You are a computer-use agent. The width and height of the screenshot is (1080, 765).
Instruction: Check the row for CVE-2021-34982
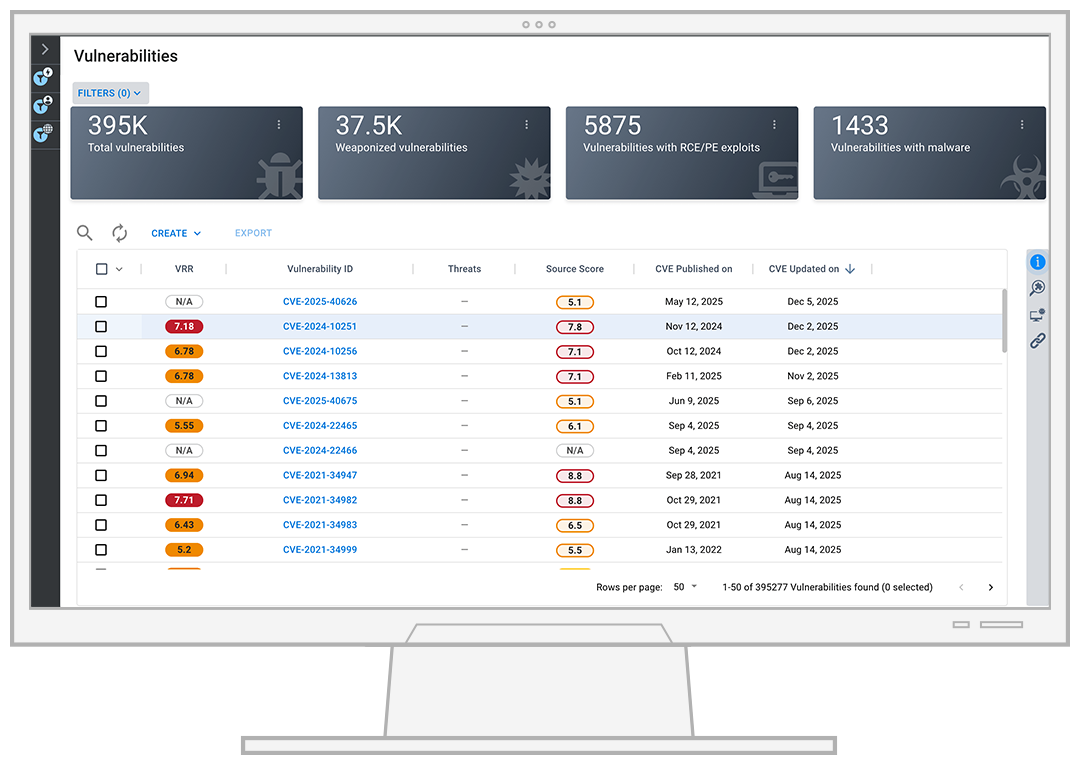coord(100,500)
